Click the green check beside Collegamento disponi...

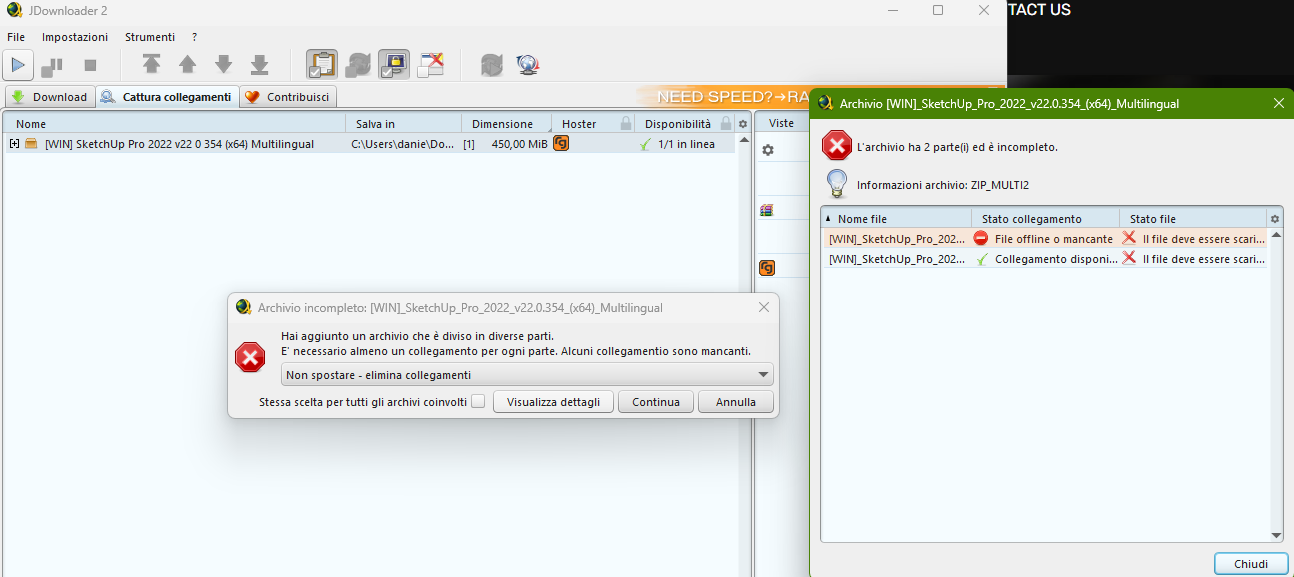pos(982,258)
